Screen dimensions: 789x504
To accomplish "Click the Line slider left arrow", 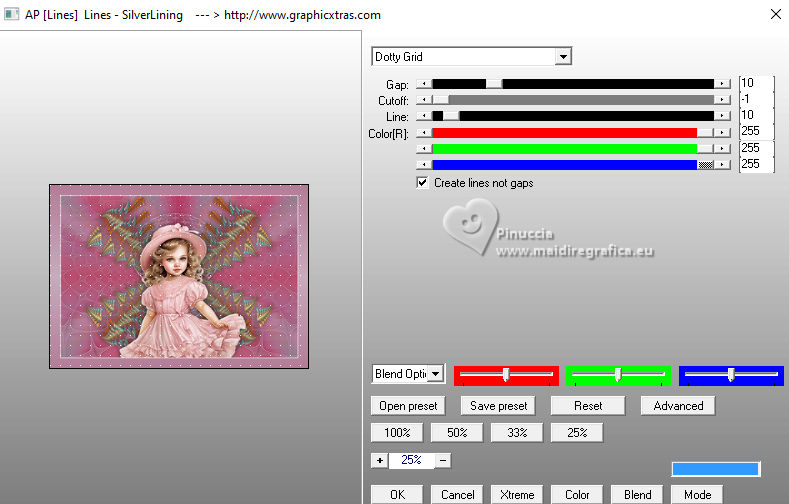I will 424,116.
